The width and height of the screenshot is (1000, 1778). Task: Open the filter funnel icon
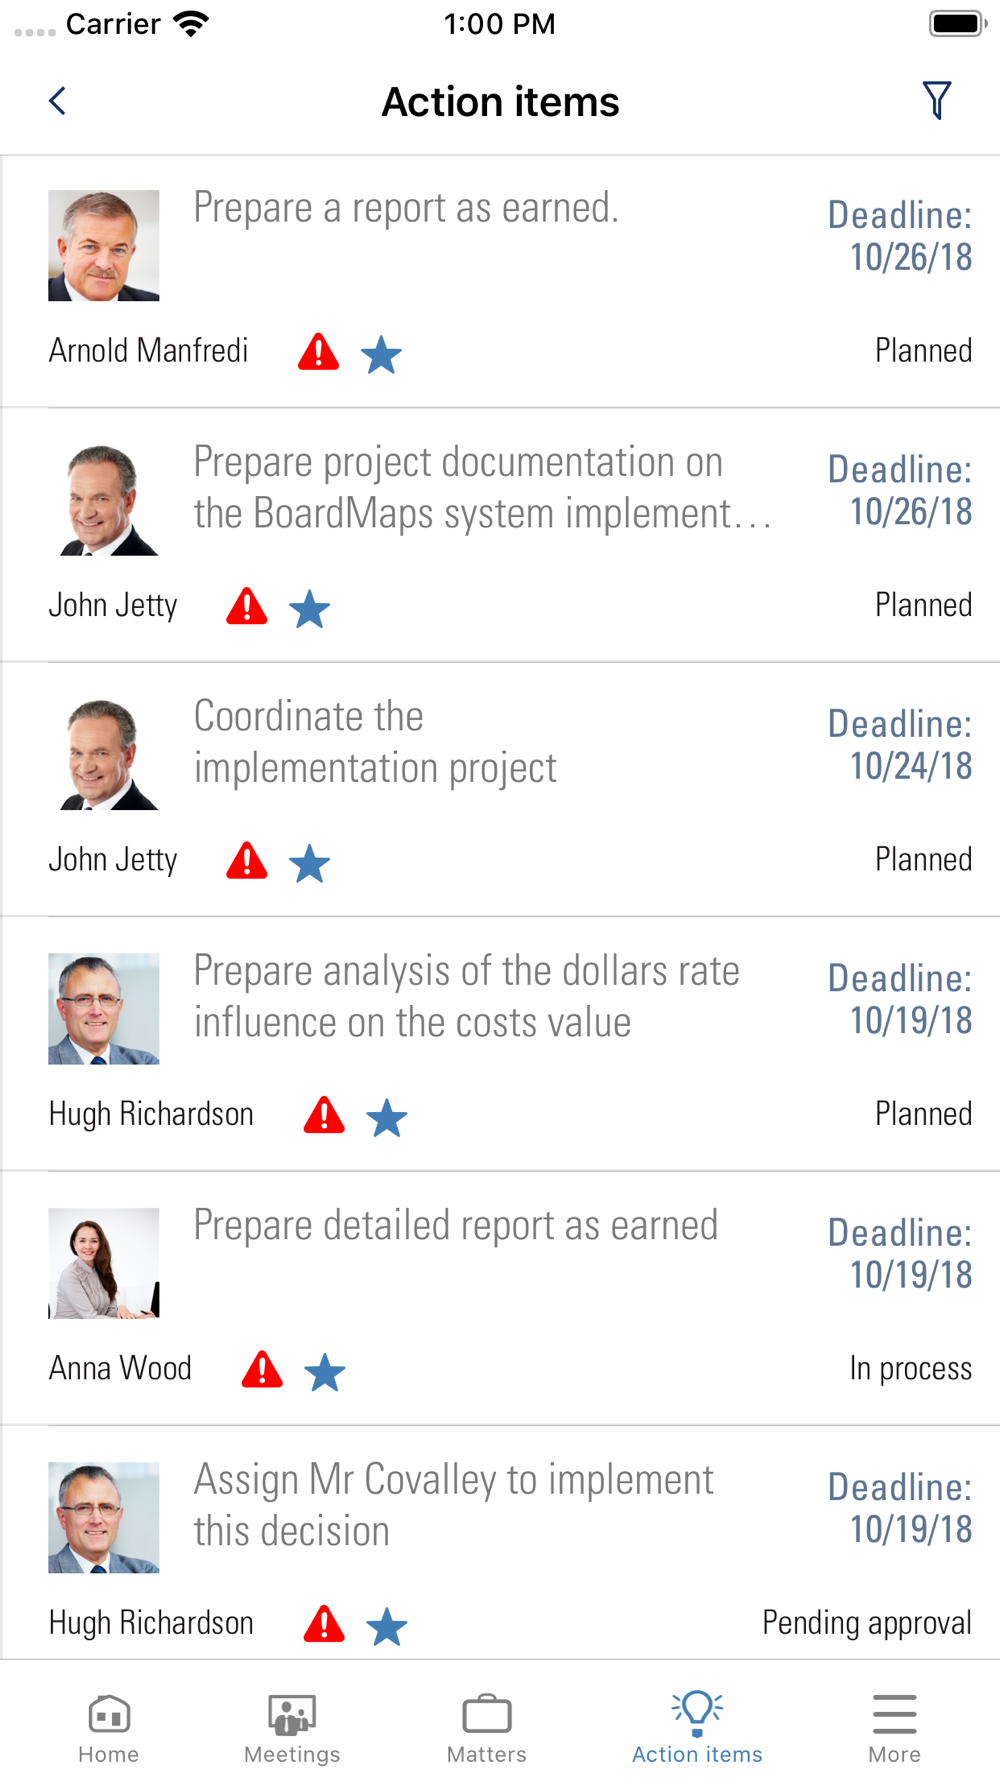pyautogui.click(x=936, y=100)
